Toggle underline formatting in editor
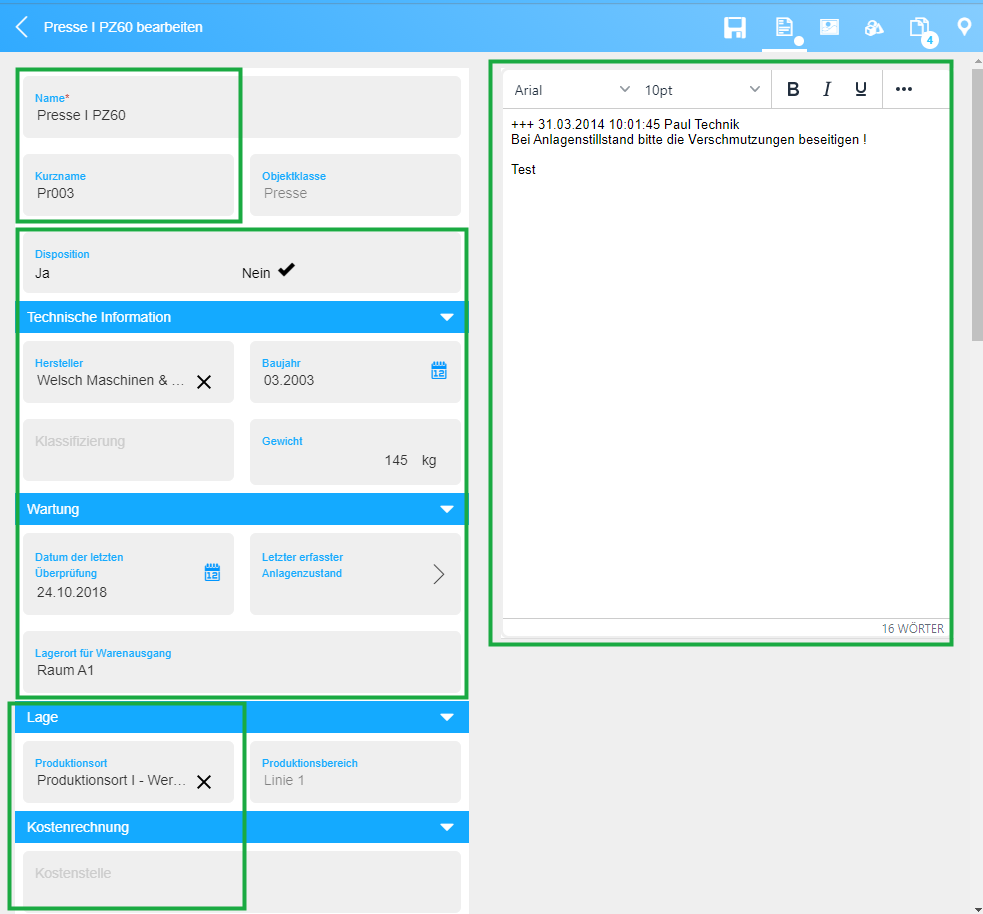 tap(861, 89)
